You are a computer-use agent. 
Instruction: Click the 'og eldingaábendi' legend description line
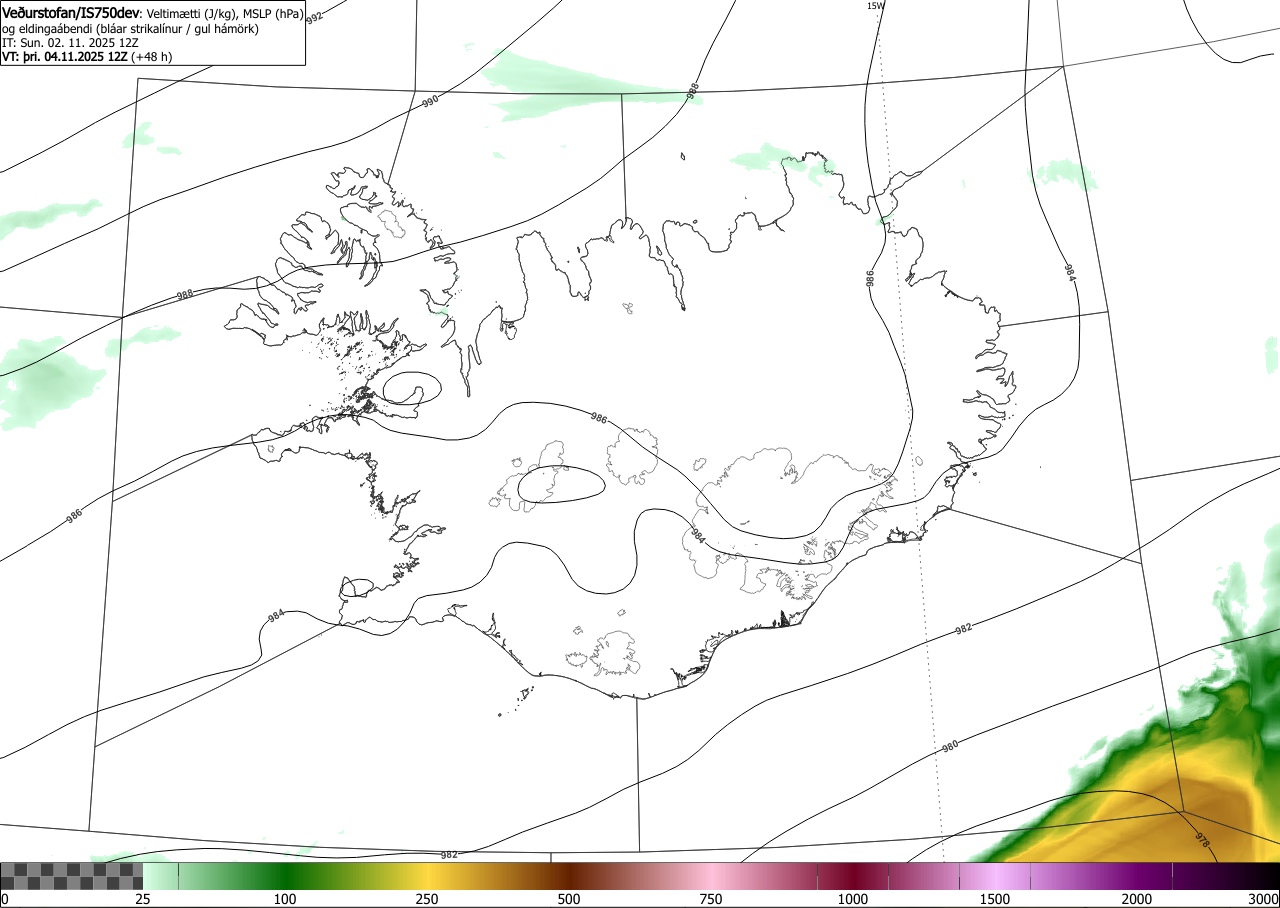tap(130, 29)
